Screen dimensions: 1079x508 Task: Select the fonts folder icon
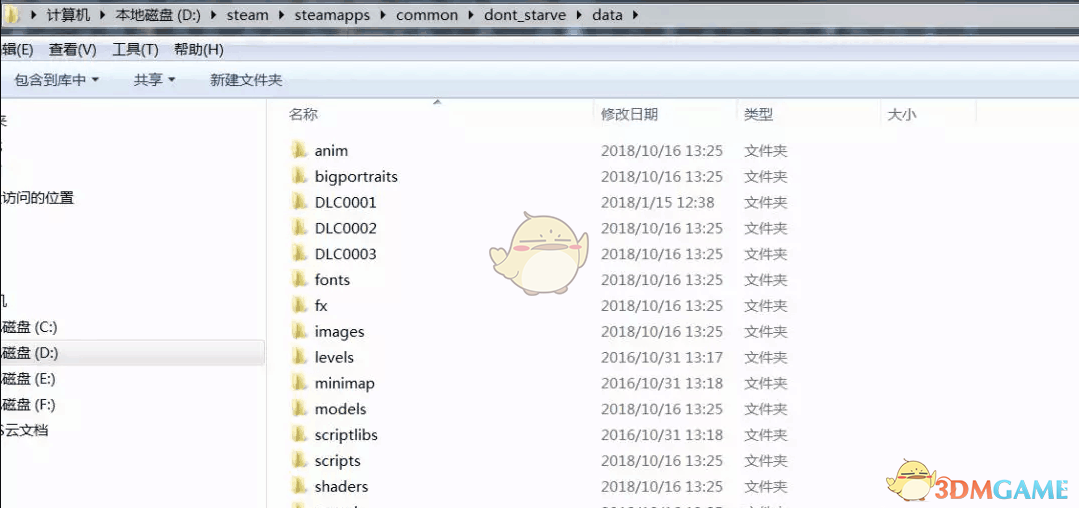click(x=299, y=279)
